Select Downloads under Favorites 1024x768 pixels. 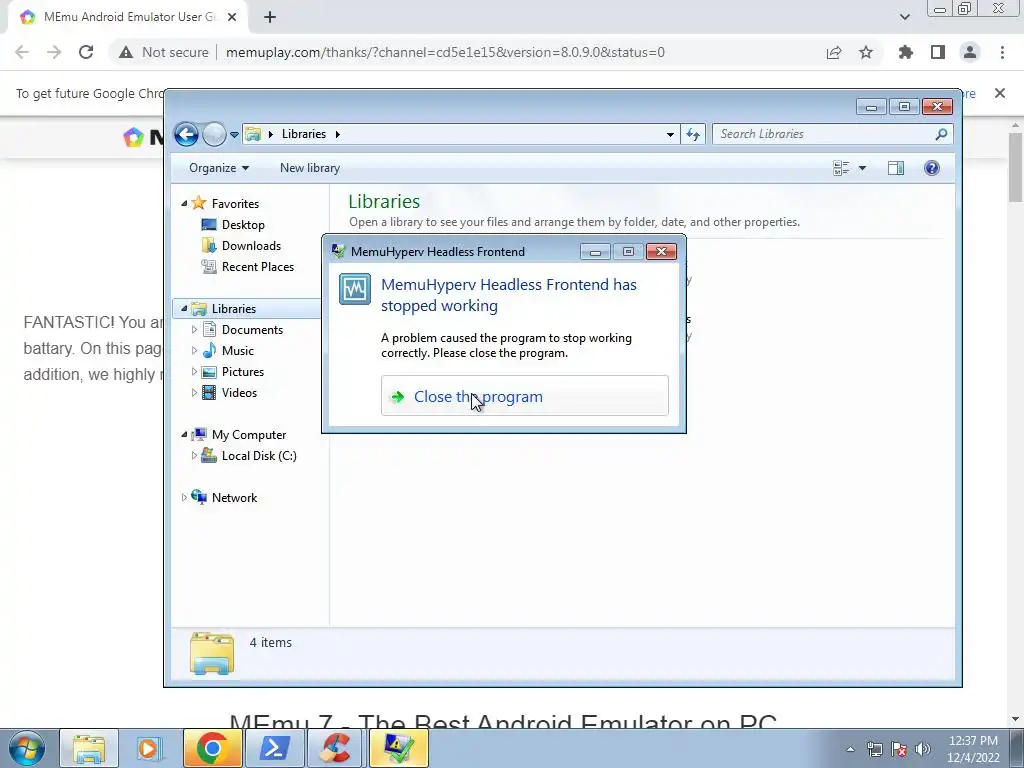point(251,246)
